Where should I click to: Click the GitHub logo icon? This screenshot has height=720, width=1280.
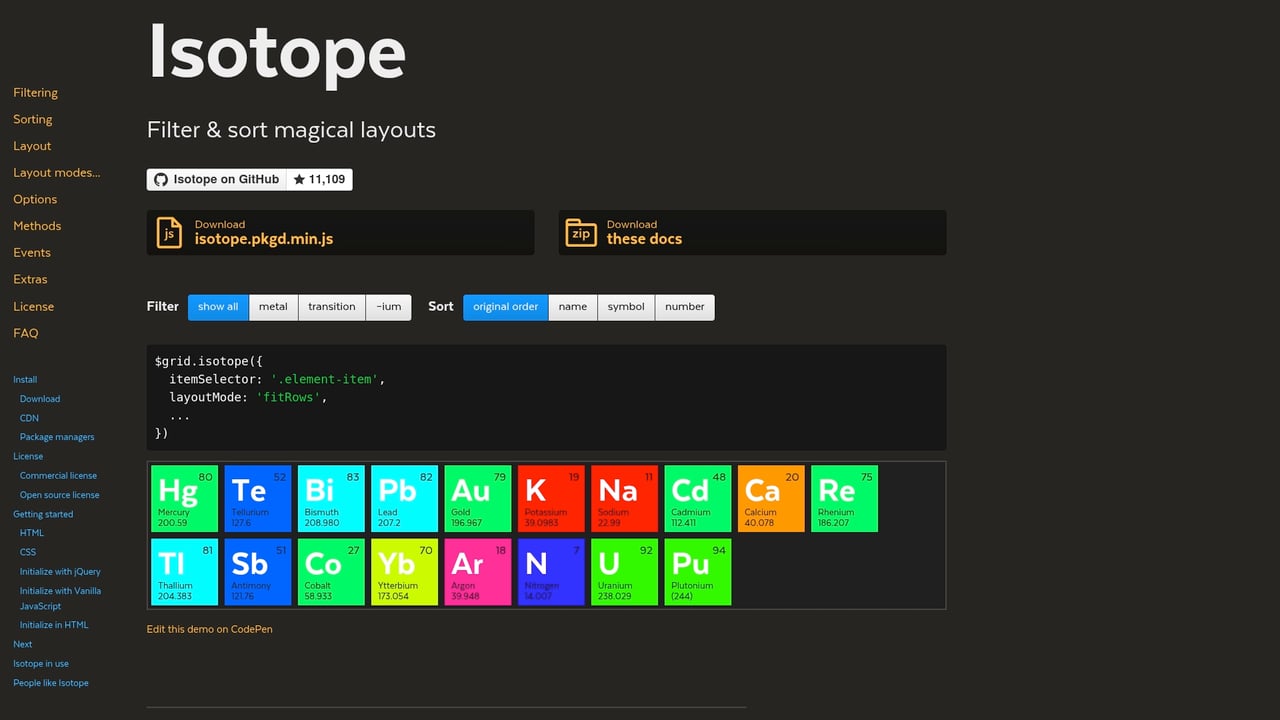[x=161, y=180]
